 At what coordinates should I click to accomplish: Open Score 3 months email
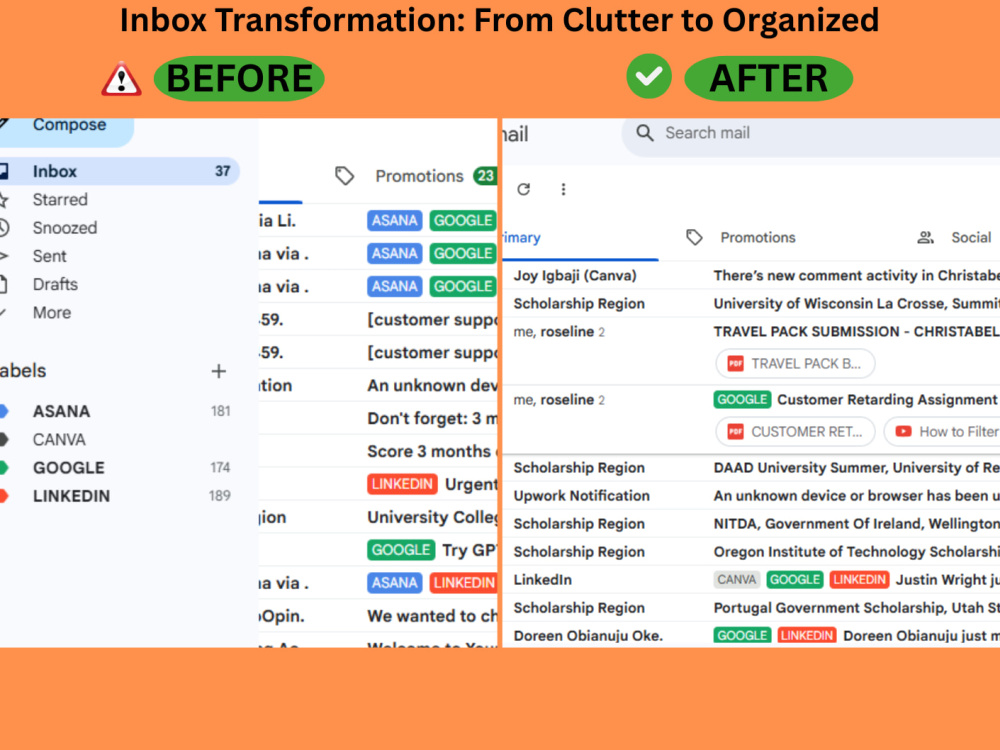378,451
